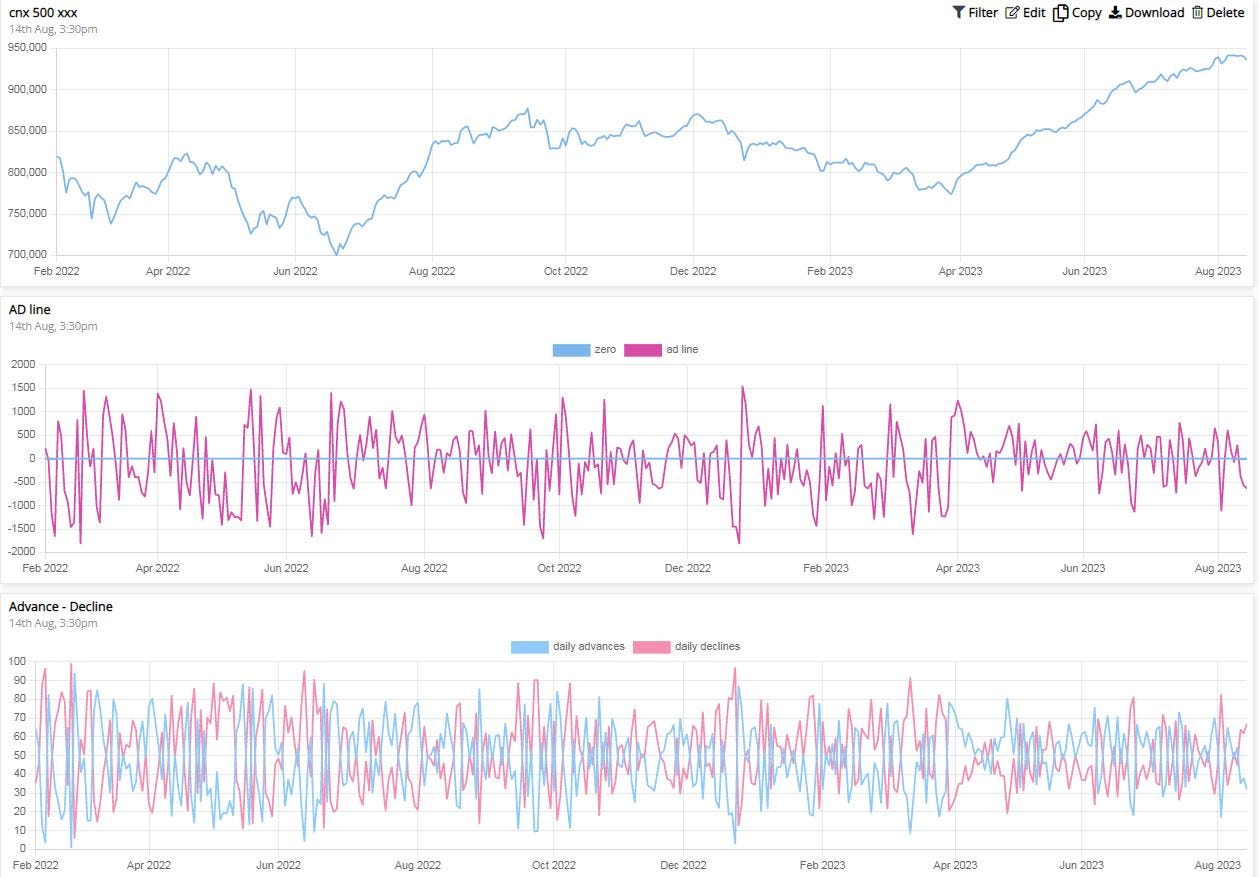Click the 700,000 y-axis label

click(x=28, y=255)
